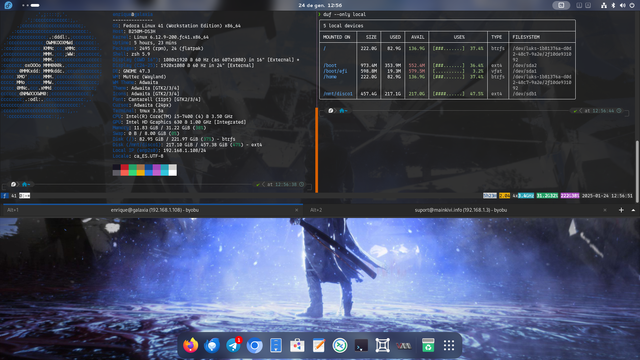Open the date and clock menu

tap(320, 5)
